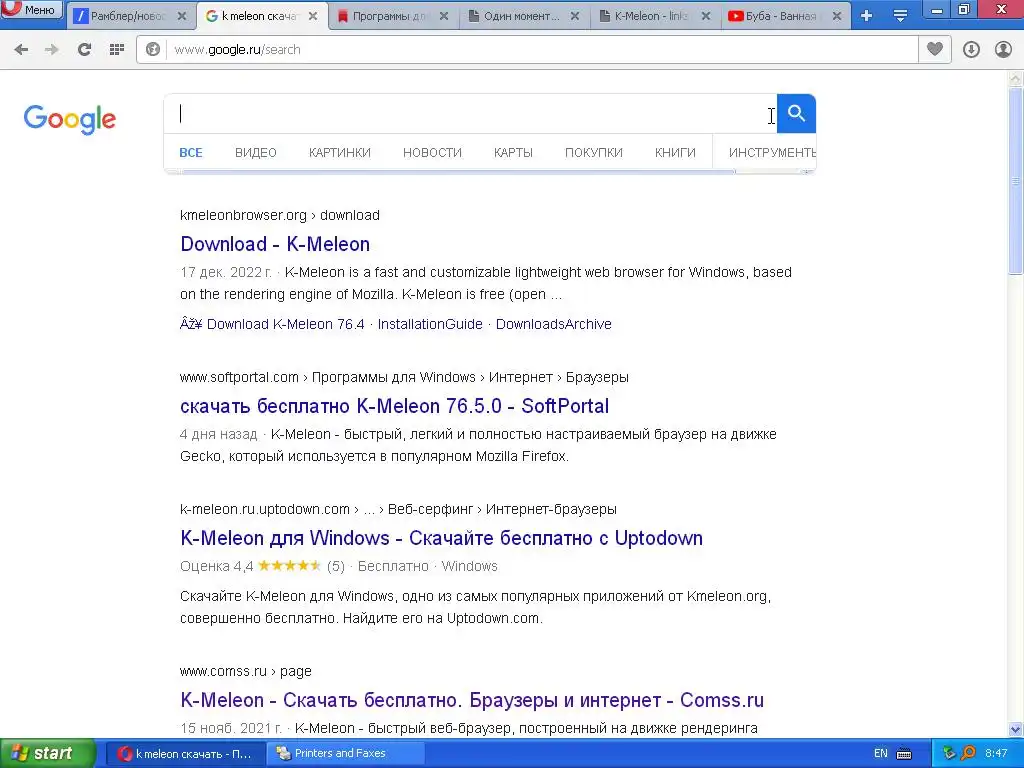The height and width of the screenshot is (768, 1024).
Task: Go forward with the forward arrow
Action: [x=52, y=50]
